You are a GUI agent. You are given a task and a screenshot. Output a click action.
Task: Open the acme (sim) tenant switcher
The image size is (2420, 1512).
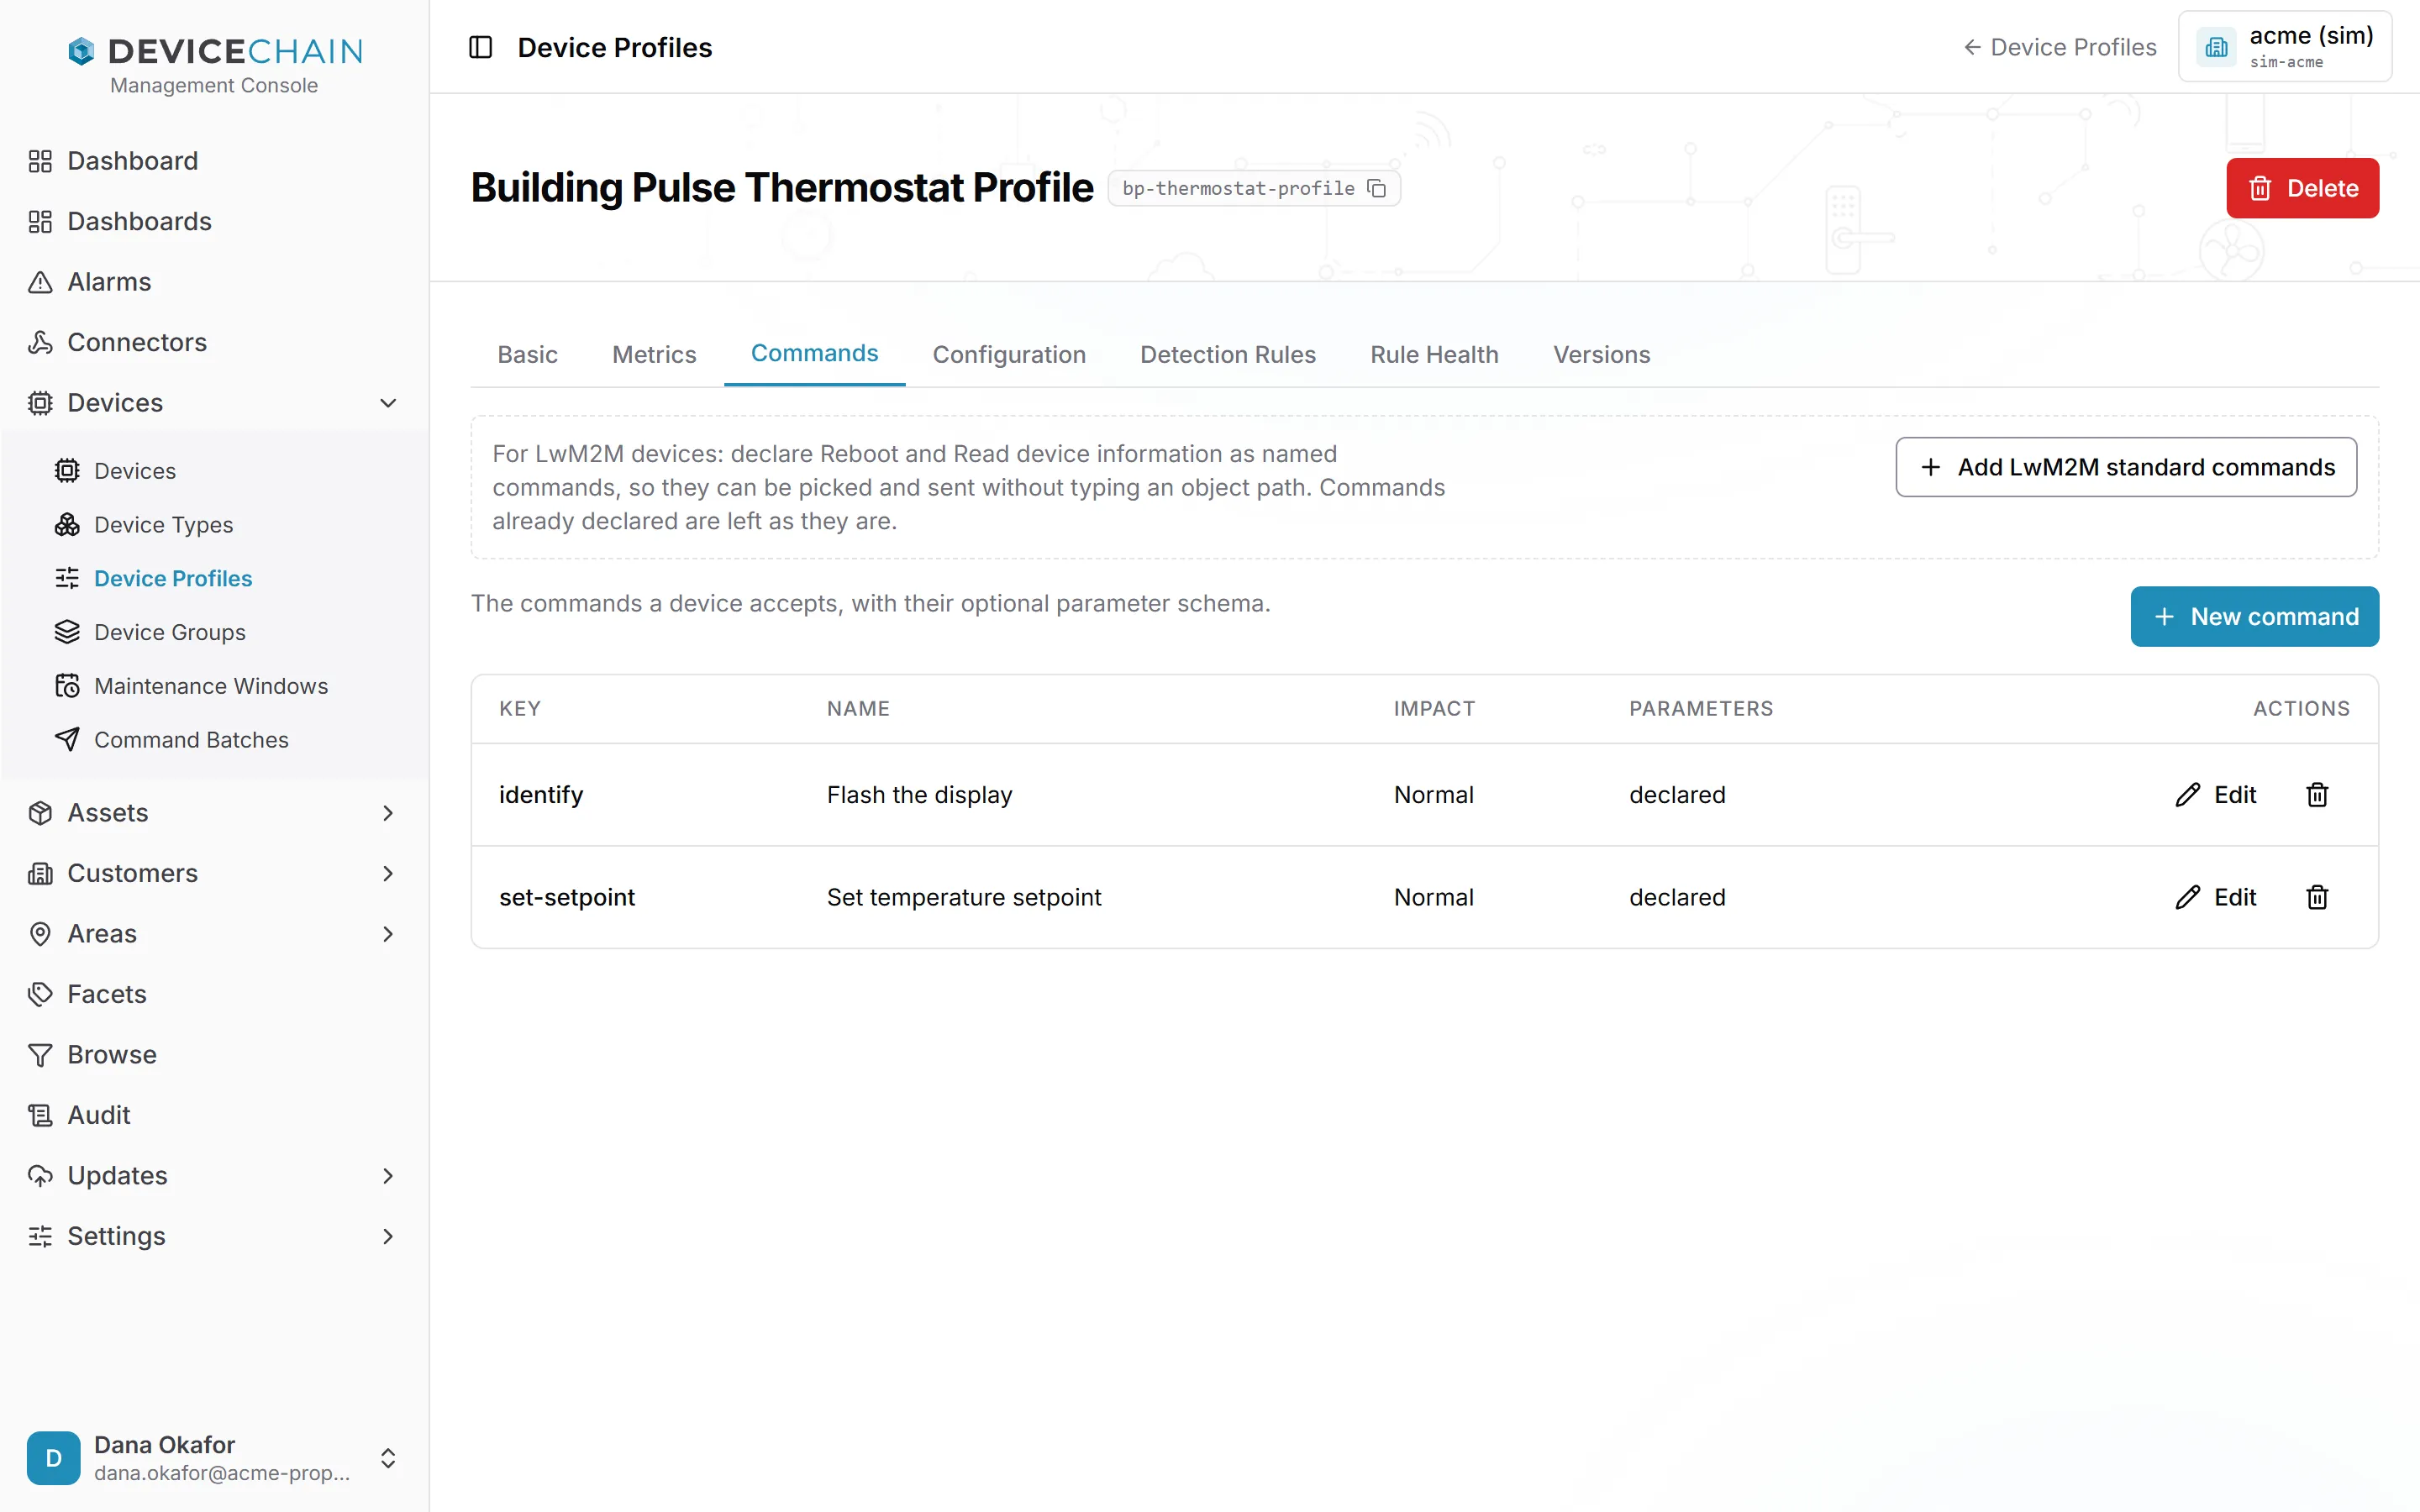[2284, 47]
